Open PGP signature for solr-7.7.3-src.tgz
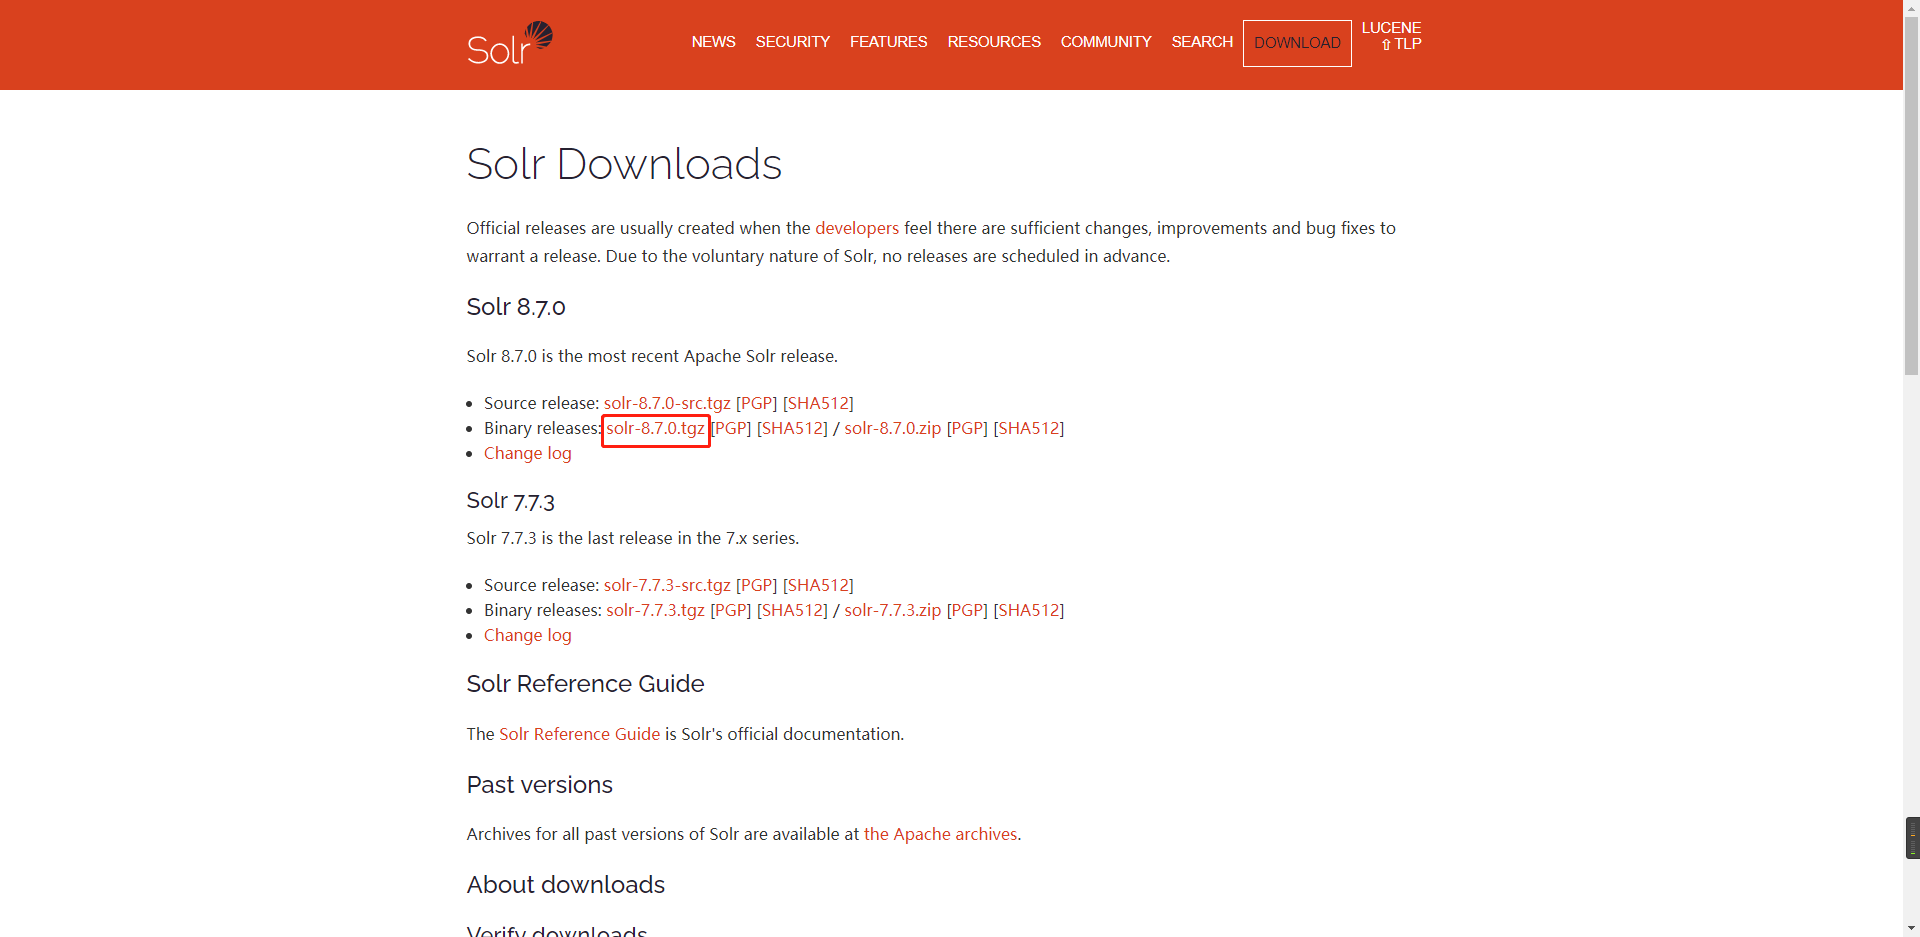 click(x=757, y=585)
